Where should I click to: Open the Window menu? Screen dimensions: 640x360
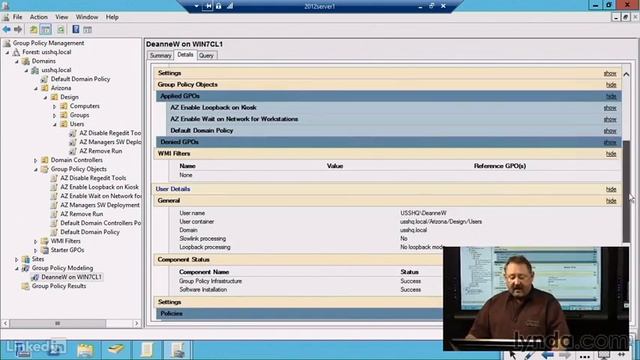click(87, 17)
